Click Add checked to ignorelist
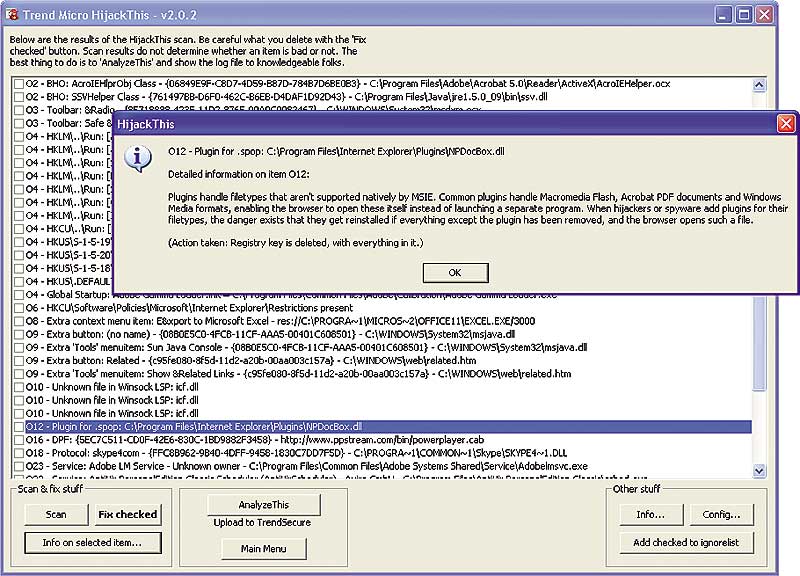Image resolution: width=800 pixels, height=576 pixels. [686, 543]
